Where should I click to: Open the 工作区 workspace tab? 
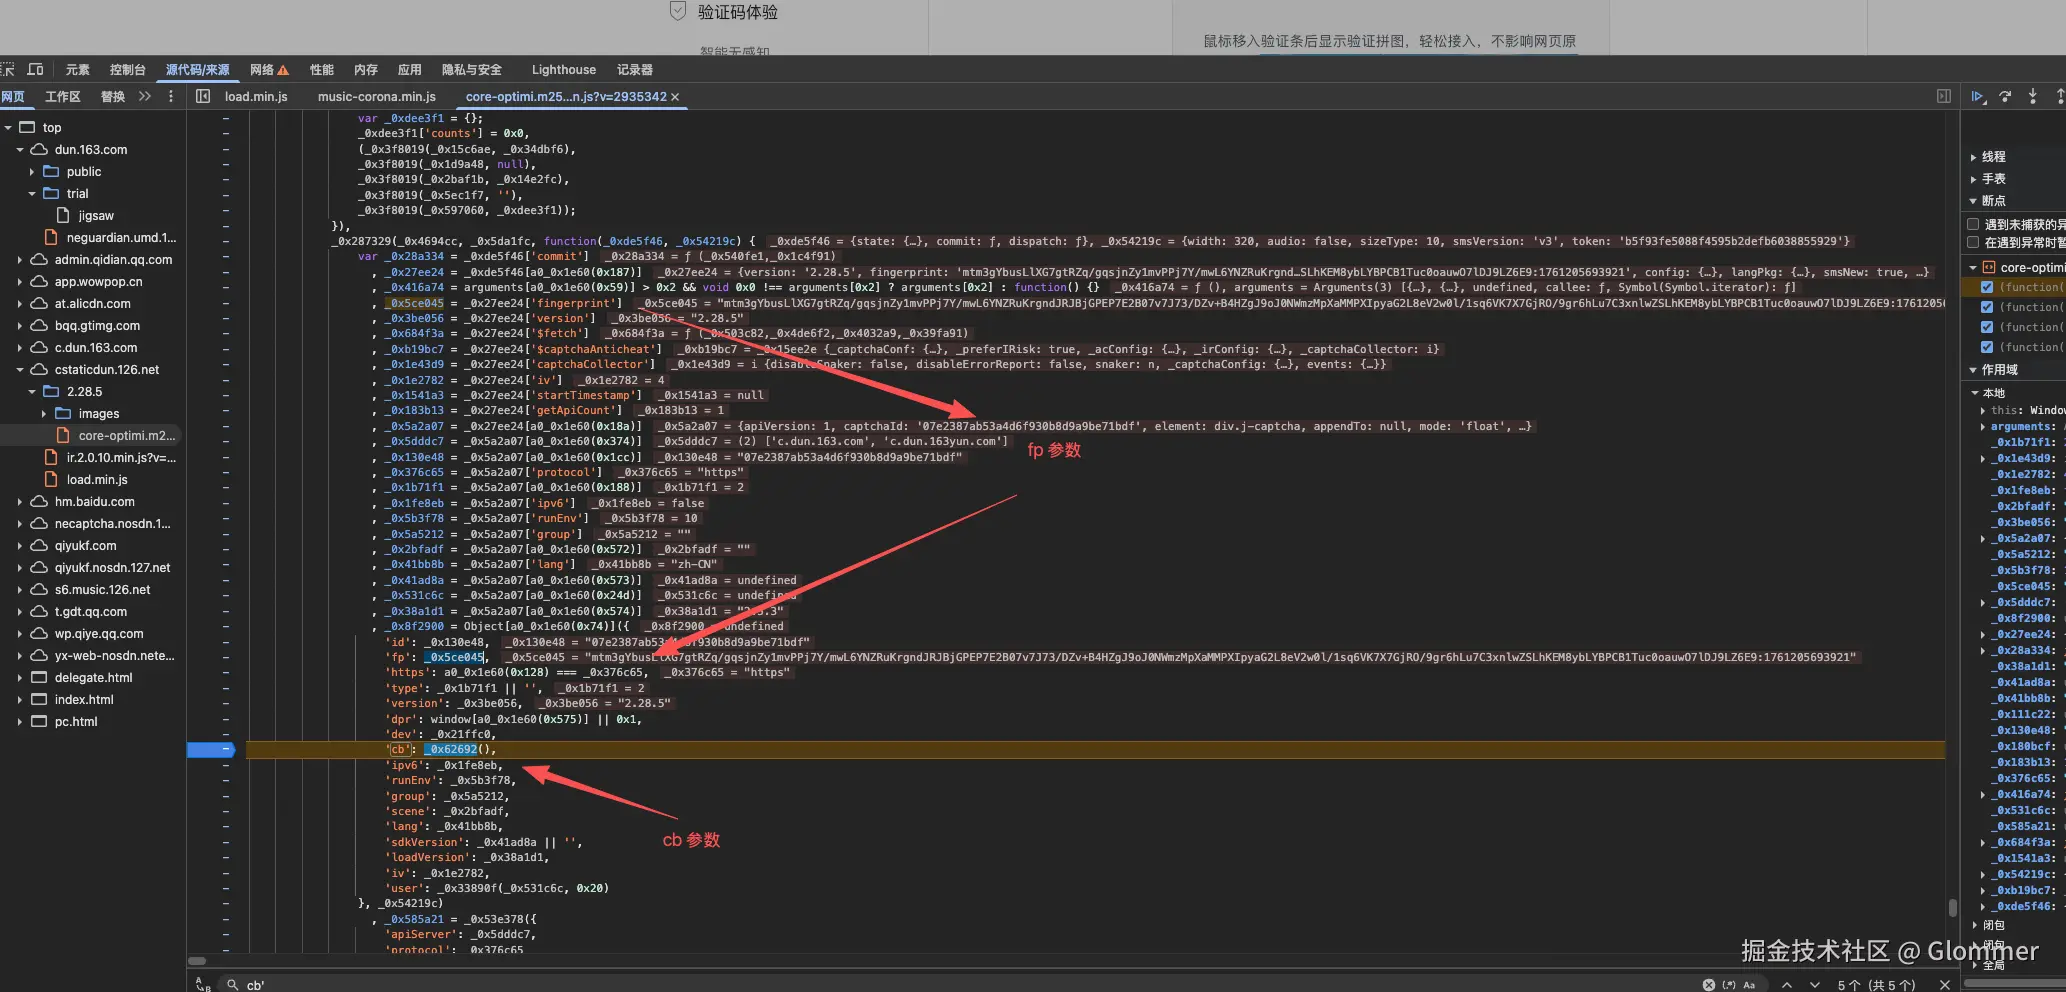coord(63,97)
